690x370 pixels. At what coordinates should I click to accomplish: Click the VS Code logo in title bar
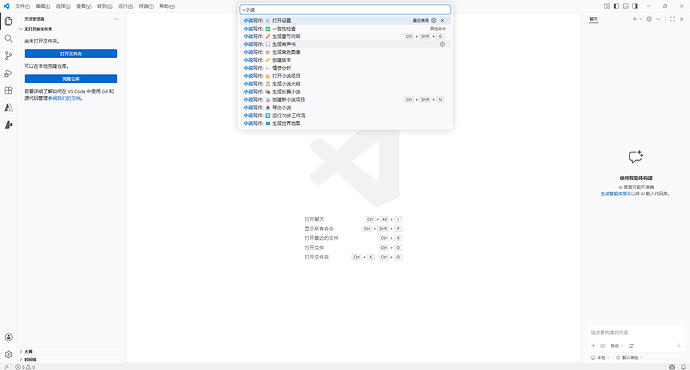[x=6, y=6]
